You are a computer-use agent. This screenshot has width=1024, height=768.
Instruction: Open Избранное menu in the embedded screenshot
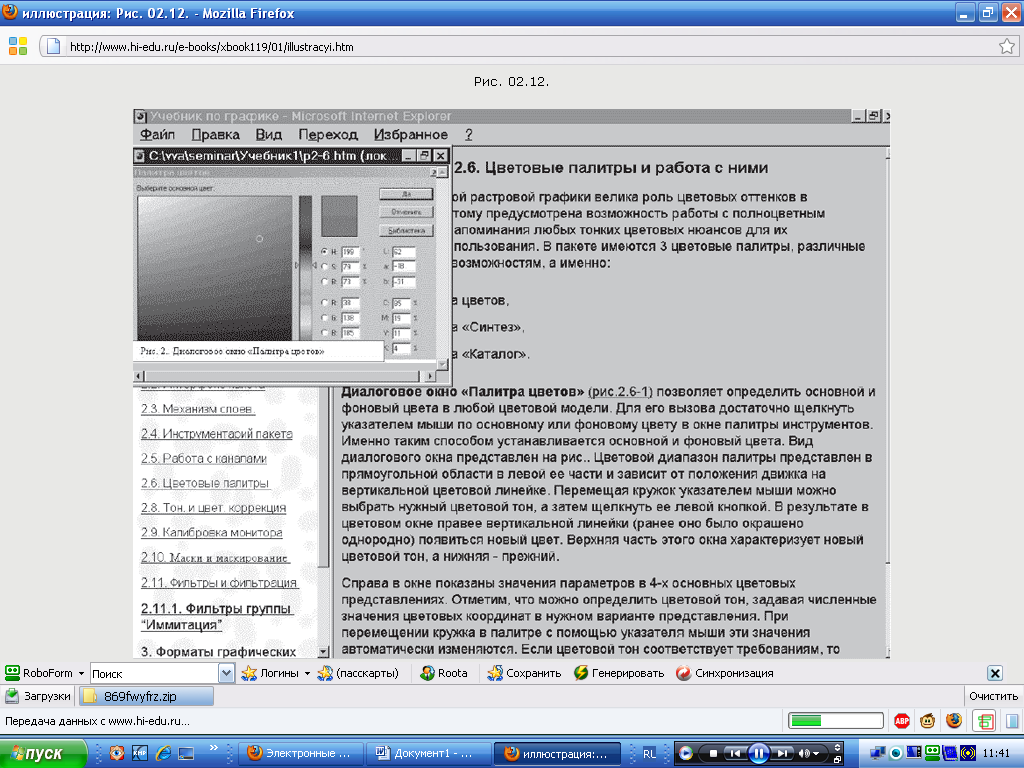pyautogui.click(x=411, y=135)
